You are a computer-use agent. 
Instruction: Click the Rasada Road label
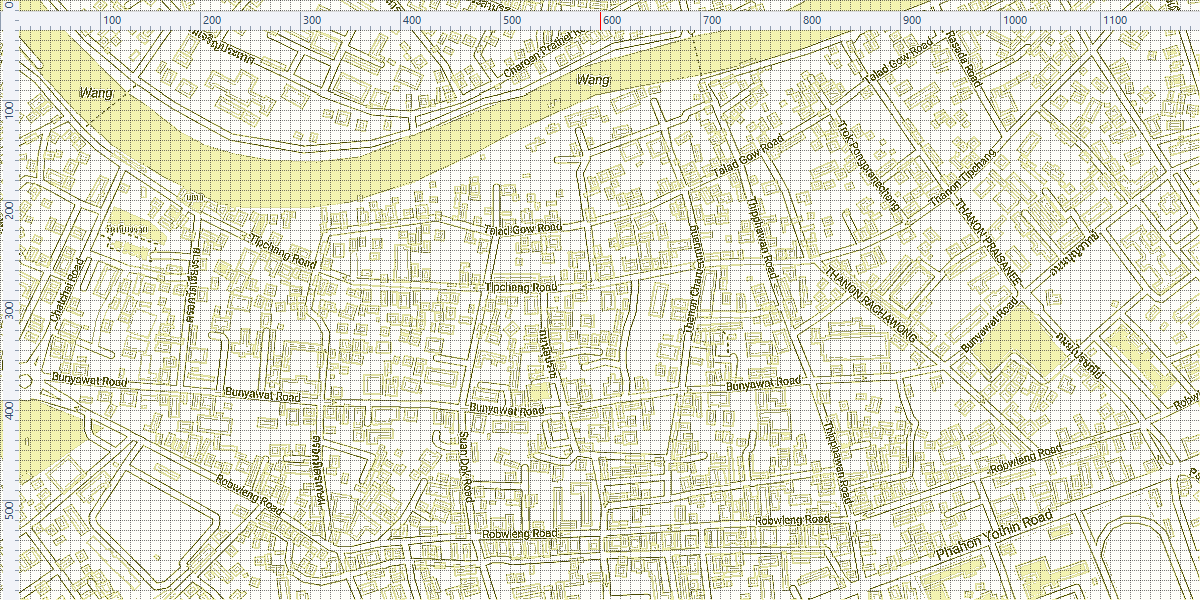[965, 58]
